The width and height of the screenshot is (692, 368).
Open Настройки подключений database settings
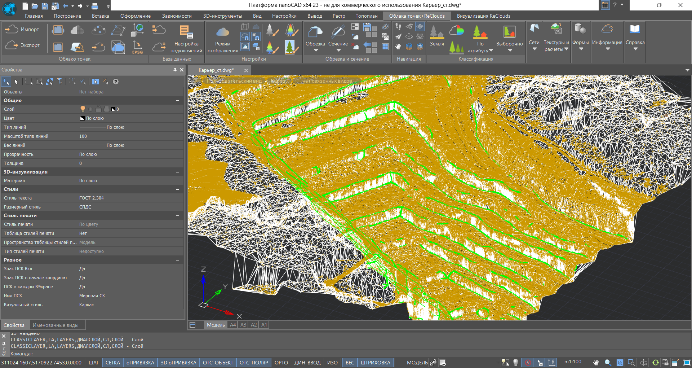[x=186, y=39]
